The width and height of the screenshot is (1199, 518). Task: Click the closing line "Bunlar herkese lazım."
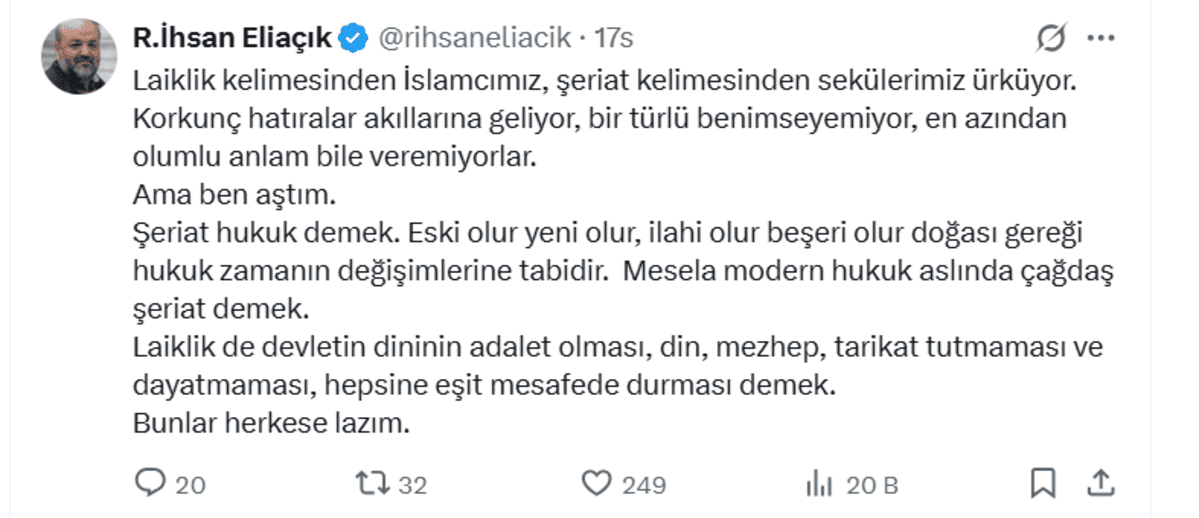coord(272,422)
